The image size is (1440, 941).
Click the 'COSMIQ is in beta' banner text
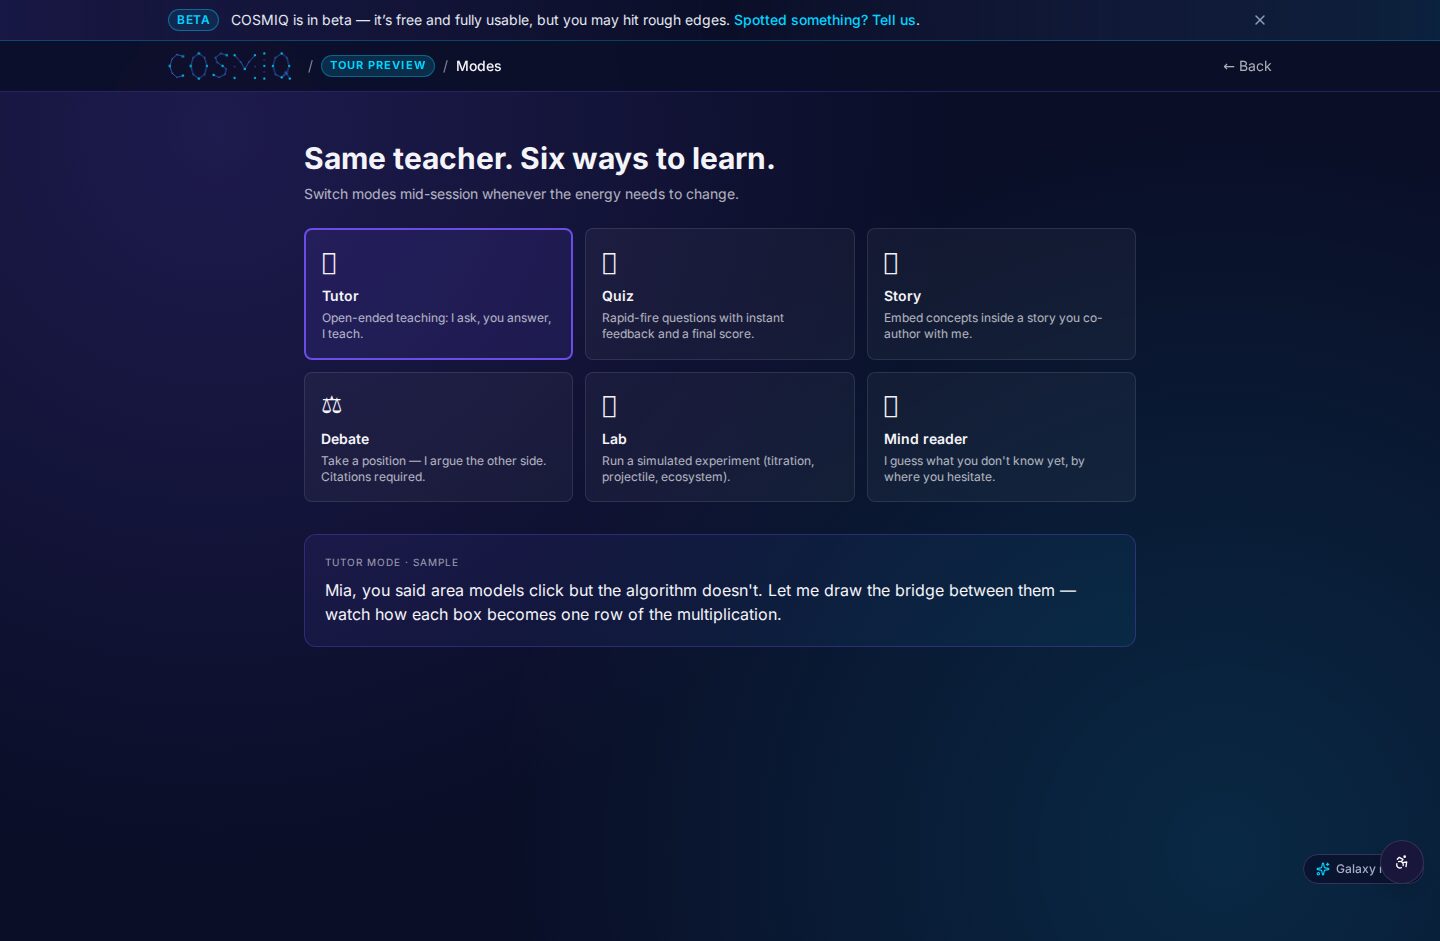480,20
